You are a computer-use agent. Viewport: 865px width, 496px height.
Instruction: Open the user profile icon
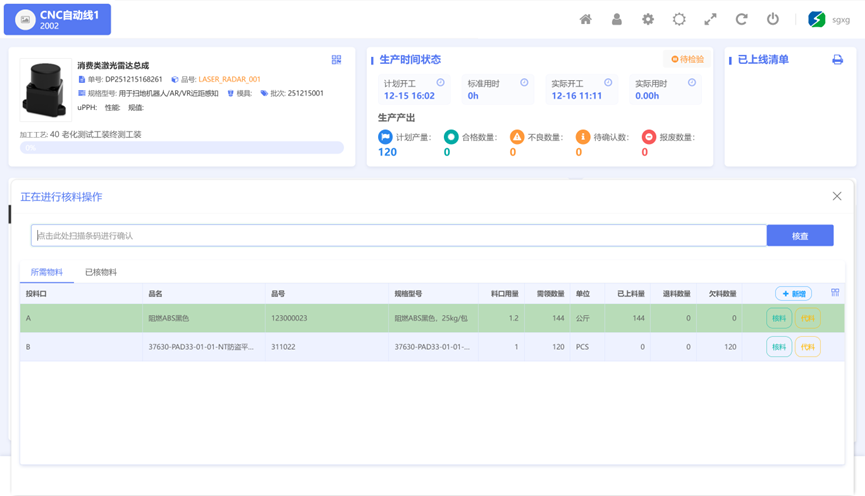(617, 19)
